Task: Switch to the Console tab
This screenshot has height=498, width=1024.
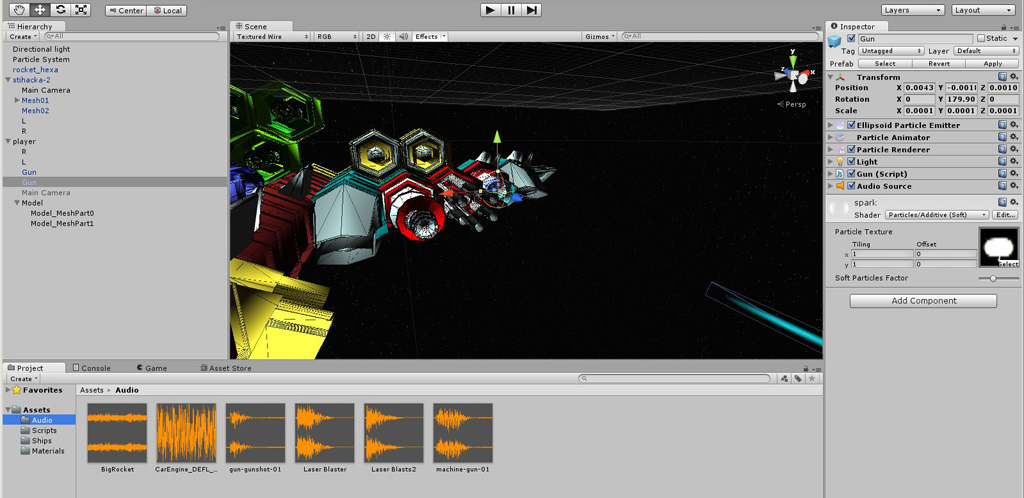Action: (92, 368)
